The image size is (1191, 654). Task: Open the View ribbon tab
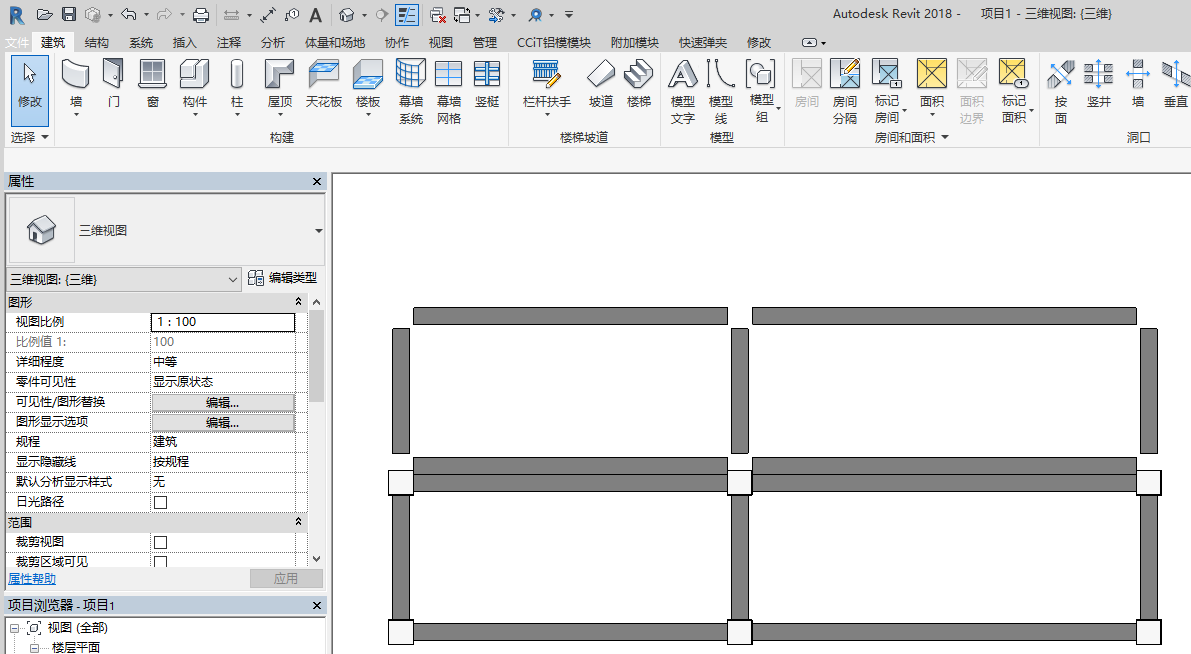[x=441, y=43]
